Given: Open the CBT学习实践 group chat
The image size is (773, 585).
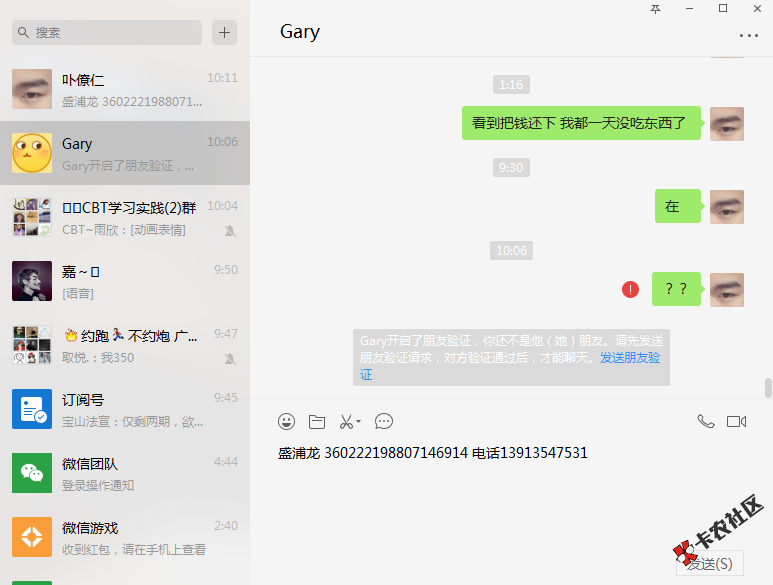Looking at the screenshot, I should tap(125, 217).
